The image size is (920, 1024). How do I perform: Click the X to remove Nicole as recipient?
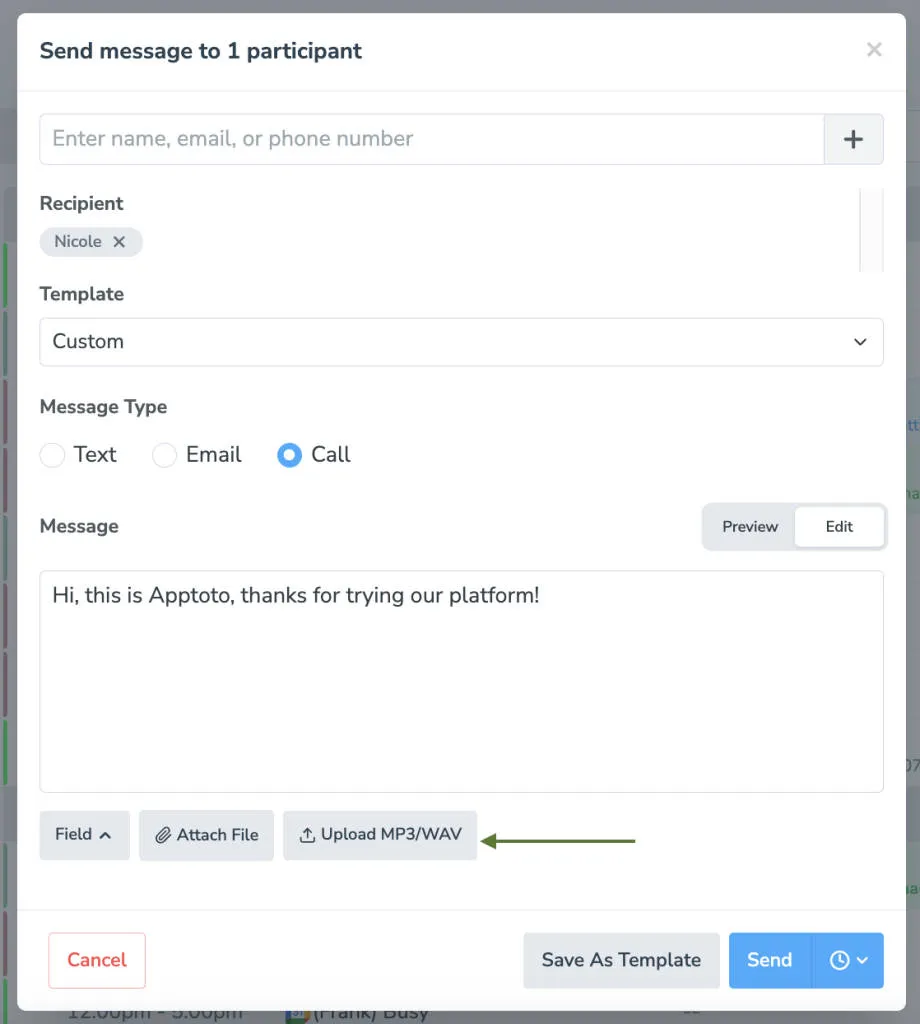(x=118, y=241)
